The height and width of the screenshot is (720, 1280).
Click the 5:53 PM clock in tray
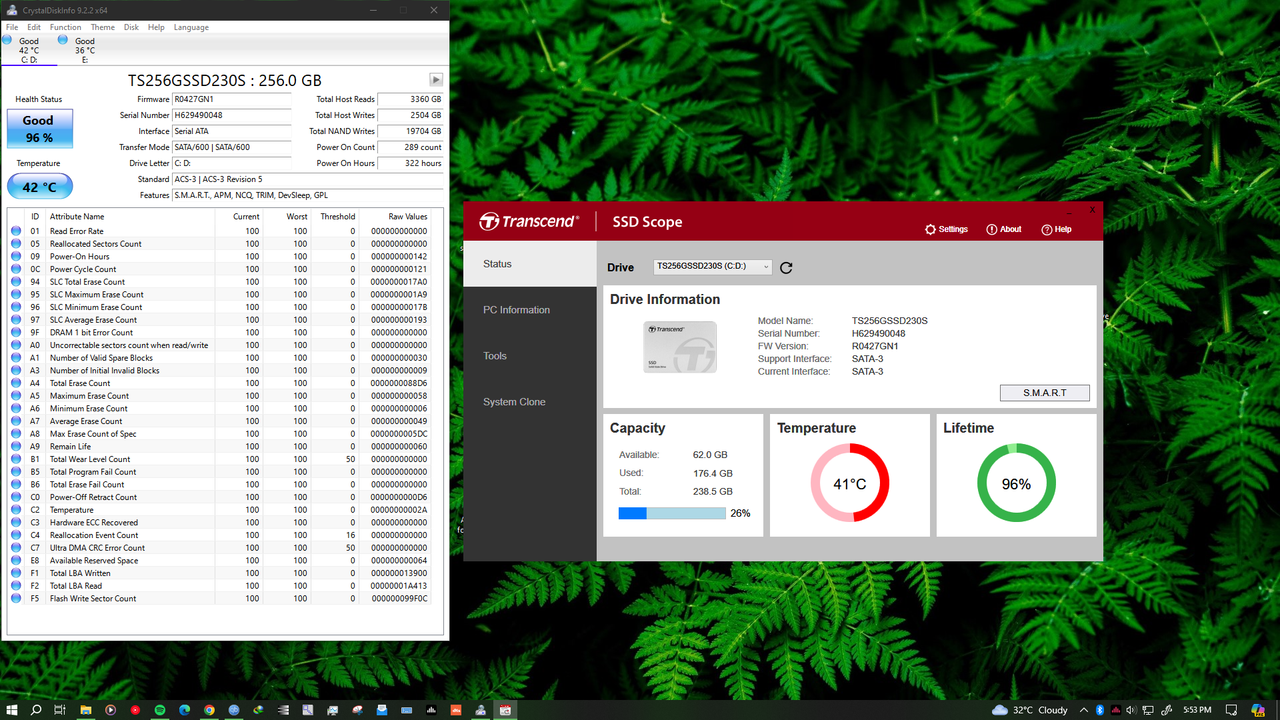click(x=1197, y=710)
